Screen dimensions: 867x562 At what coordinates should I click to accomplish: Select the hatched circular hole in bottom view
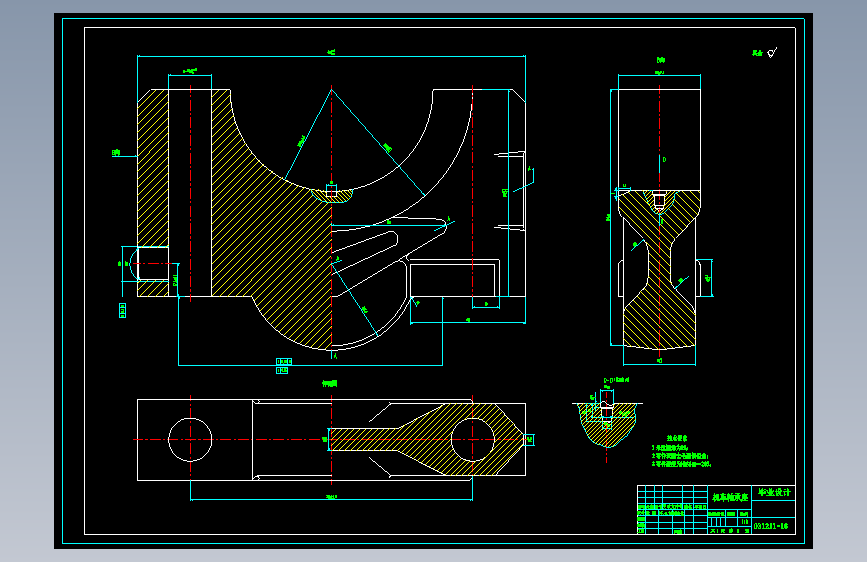click(473, 440)
